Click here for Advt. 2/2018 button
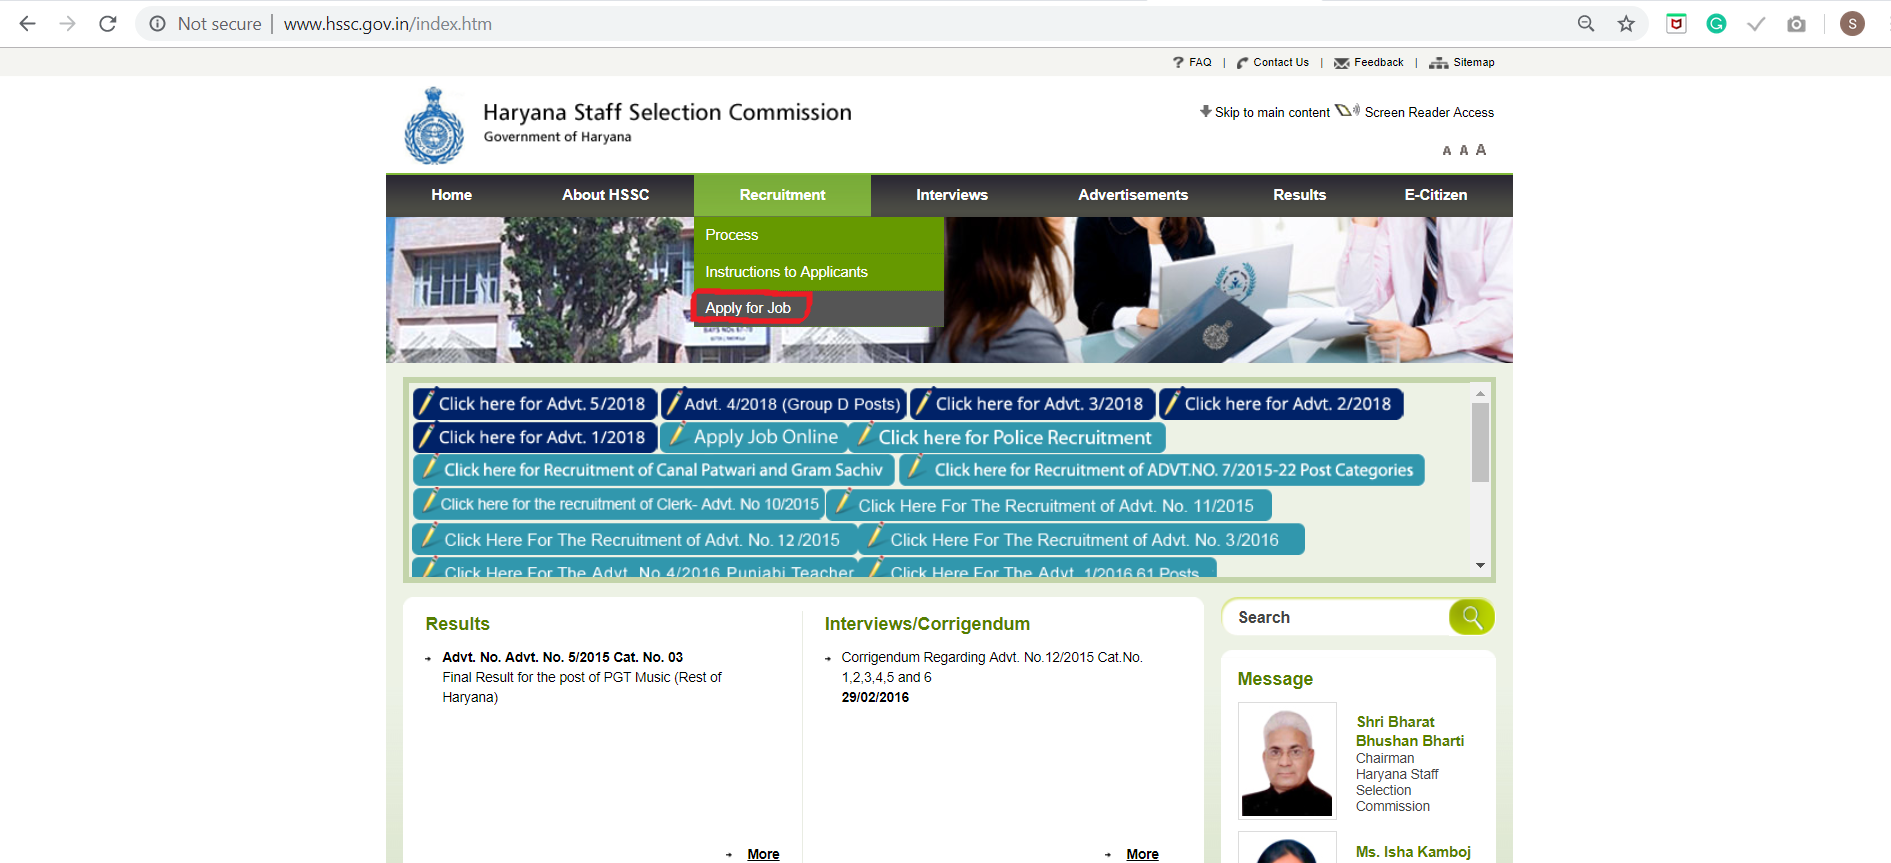The image size is (1891, 863). coord(1281,404)
